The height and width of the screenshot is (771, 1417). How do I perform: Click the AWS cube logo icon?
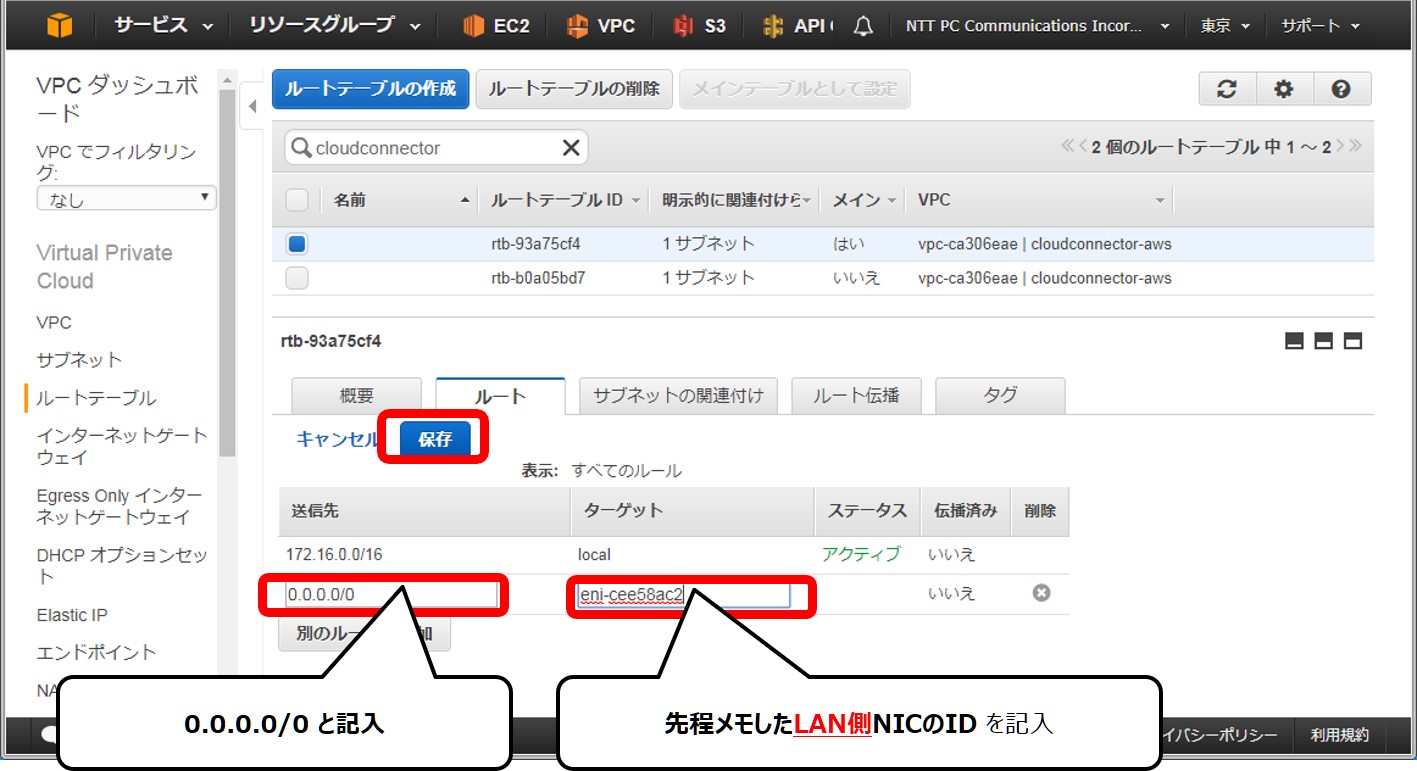(59, 26)
